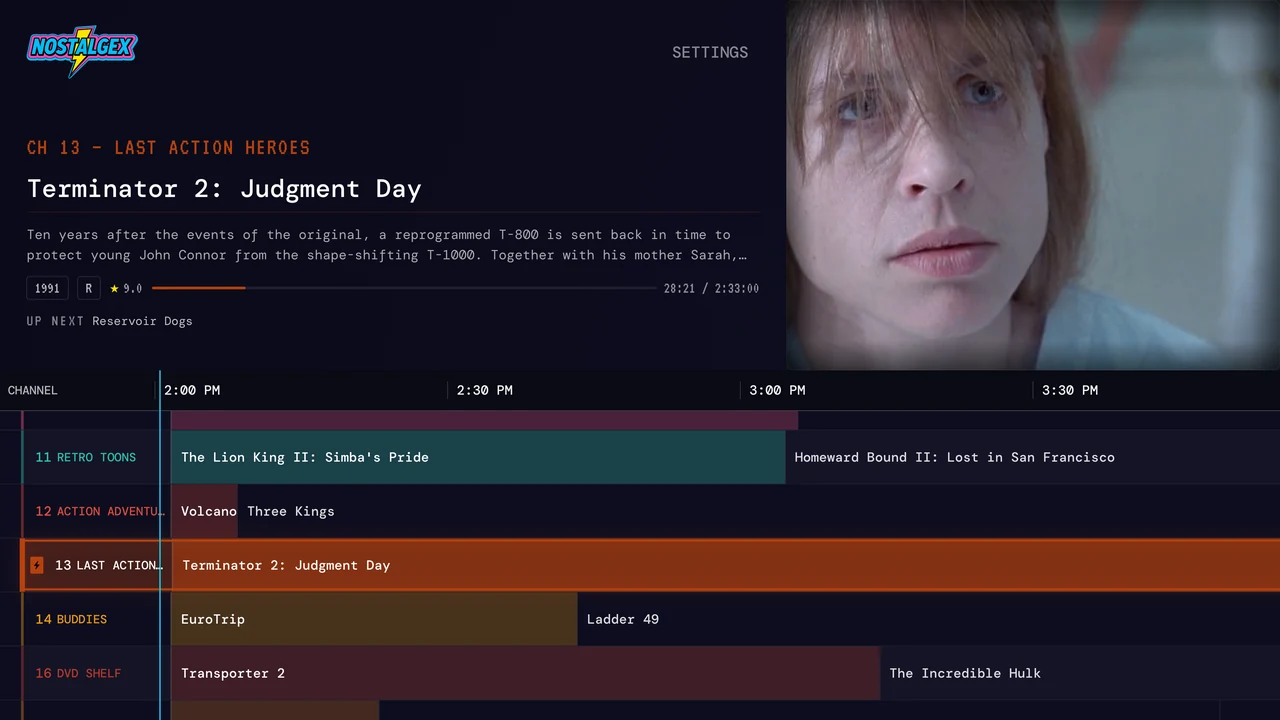Click the 3:00 PM timeline marker
The image size is (1280, 720).
tap(777, 390)
